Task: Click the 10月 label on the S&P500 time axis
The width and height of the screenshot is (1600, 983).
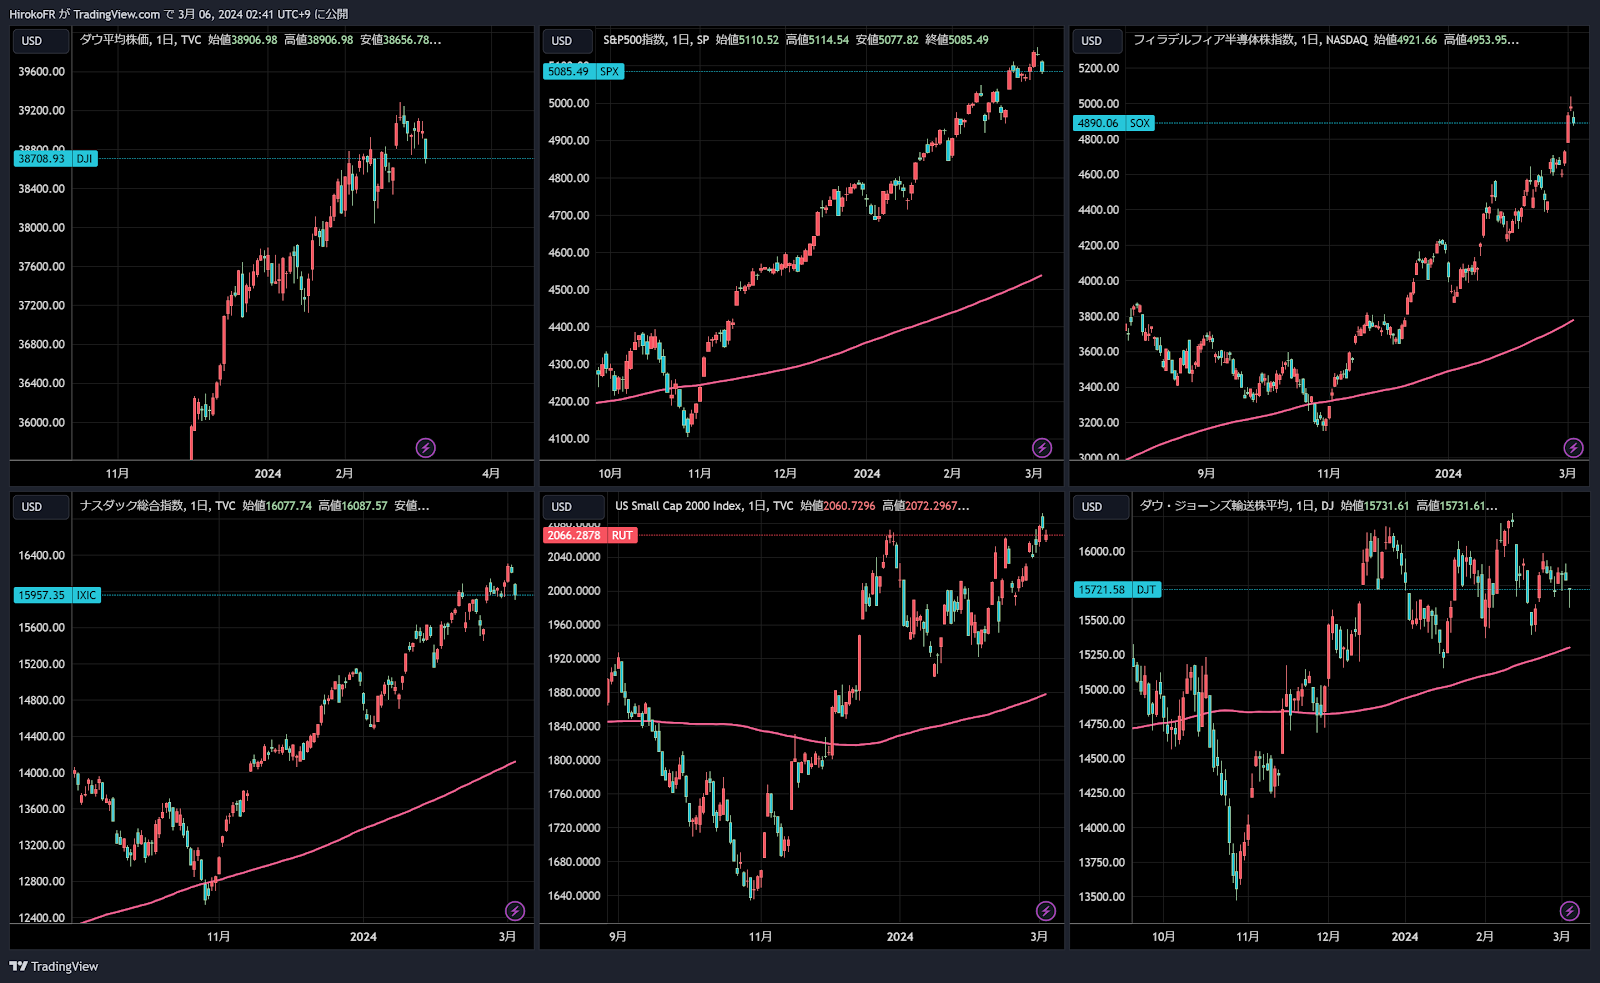Action: pos(610,474)
